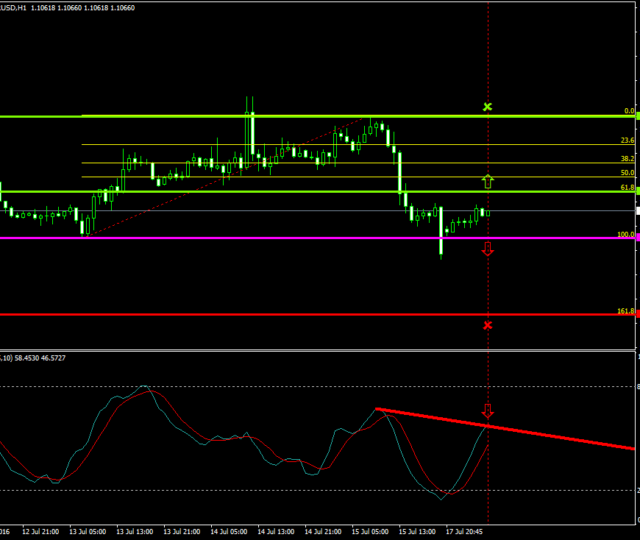
Task: Click the 23.6 Fibonacci level label
Action: coord(627,141)
